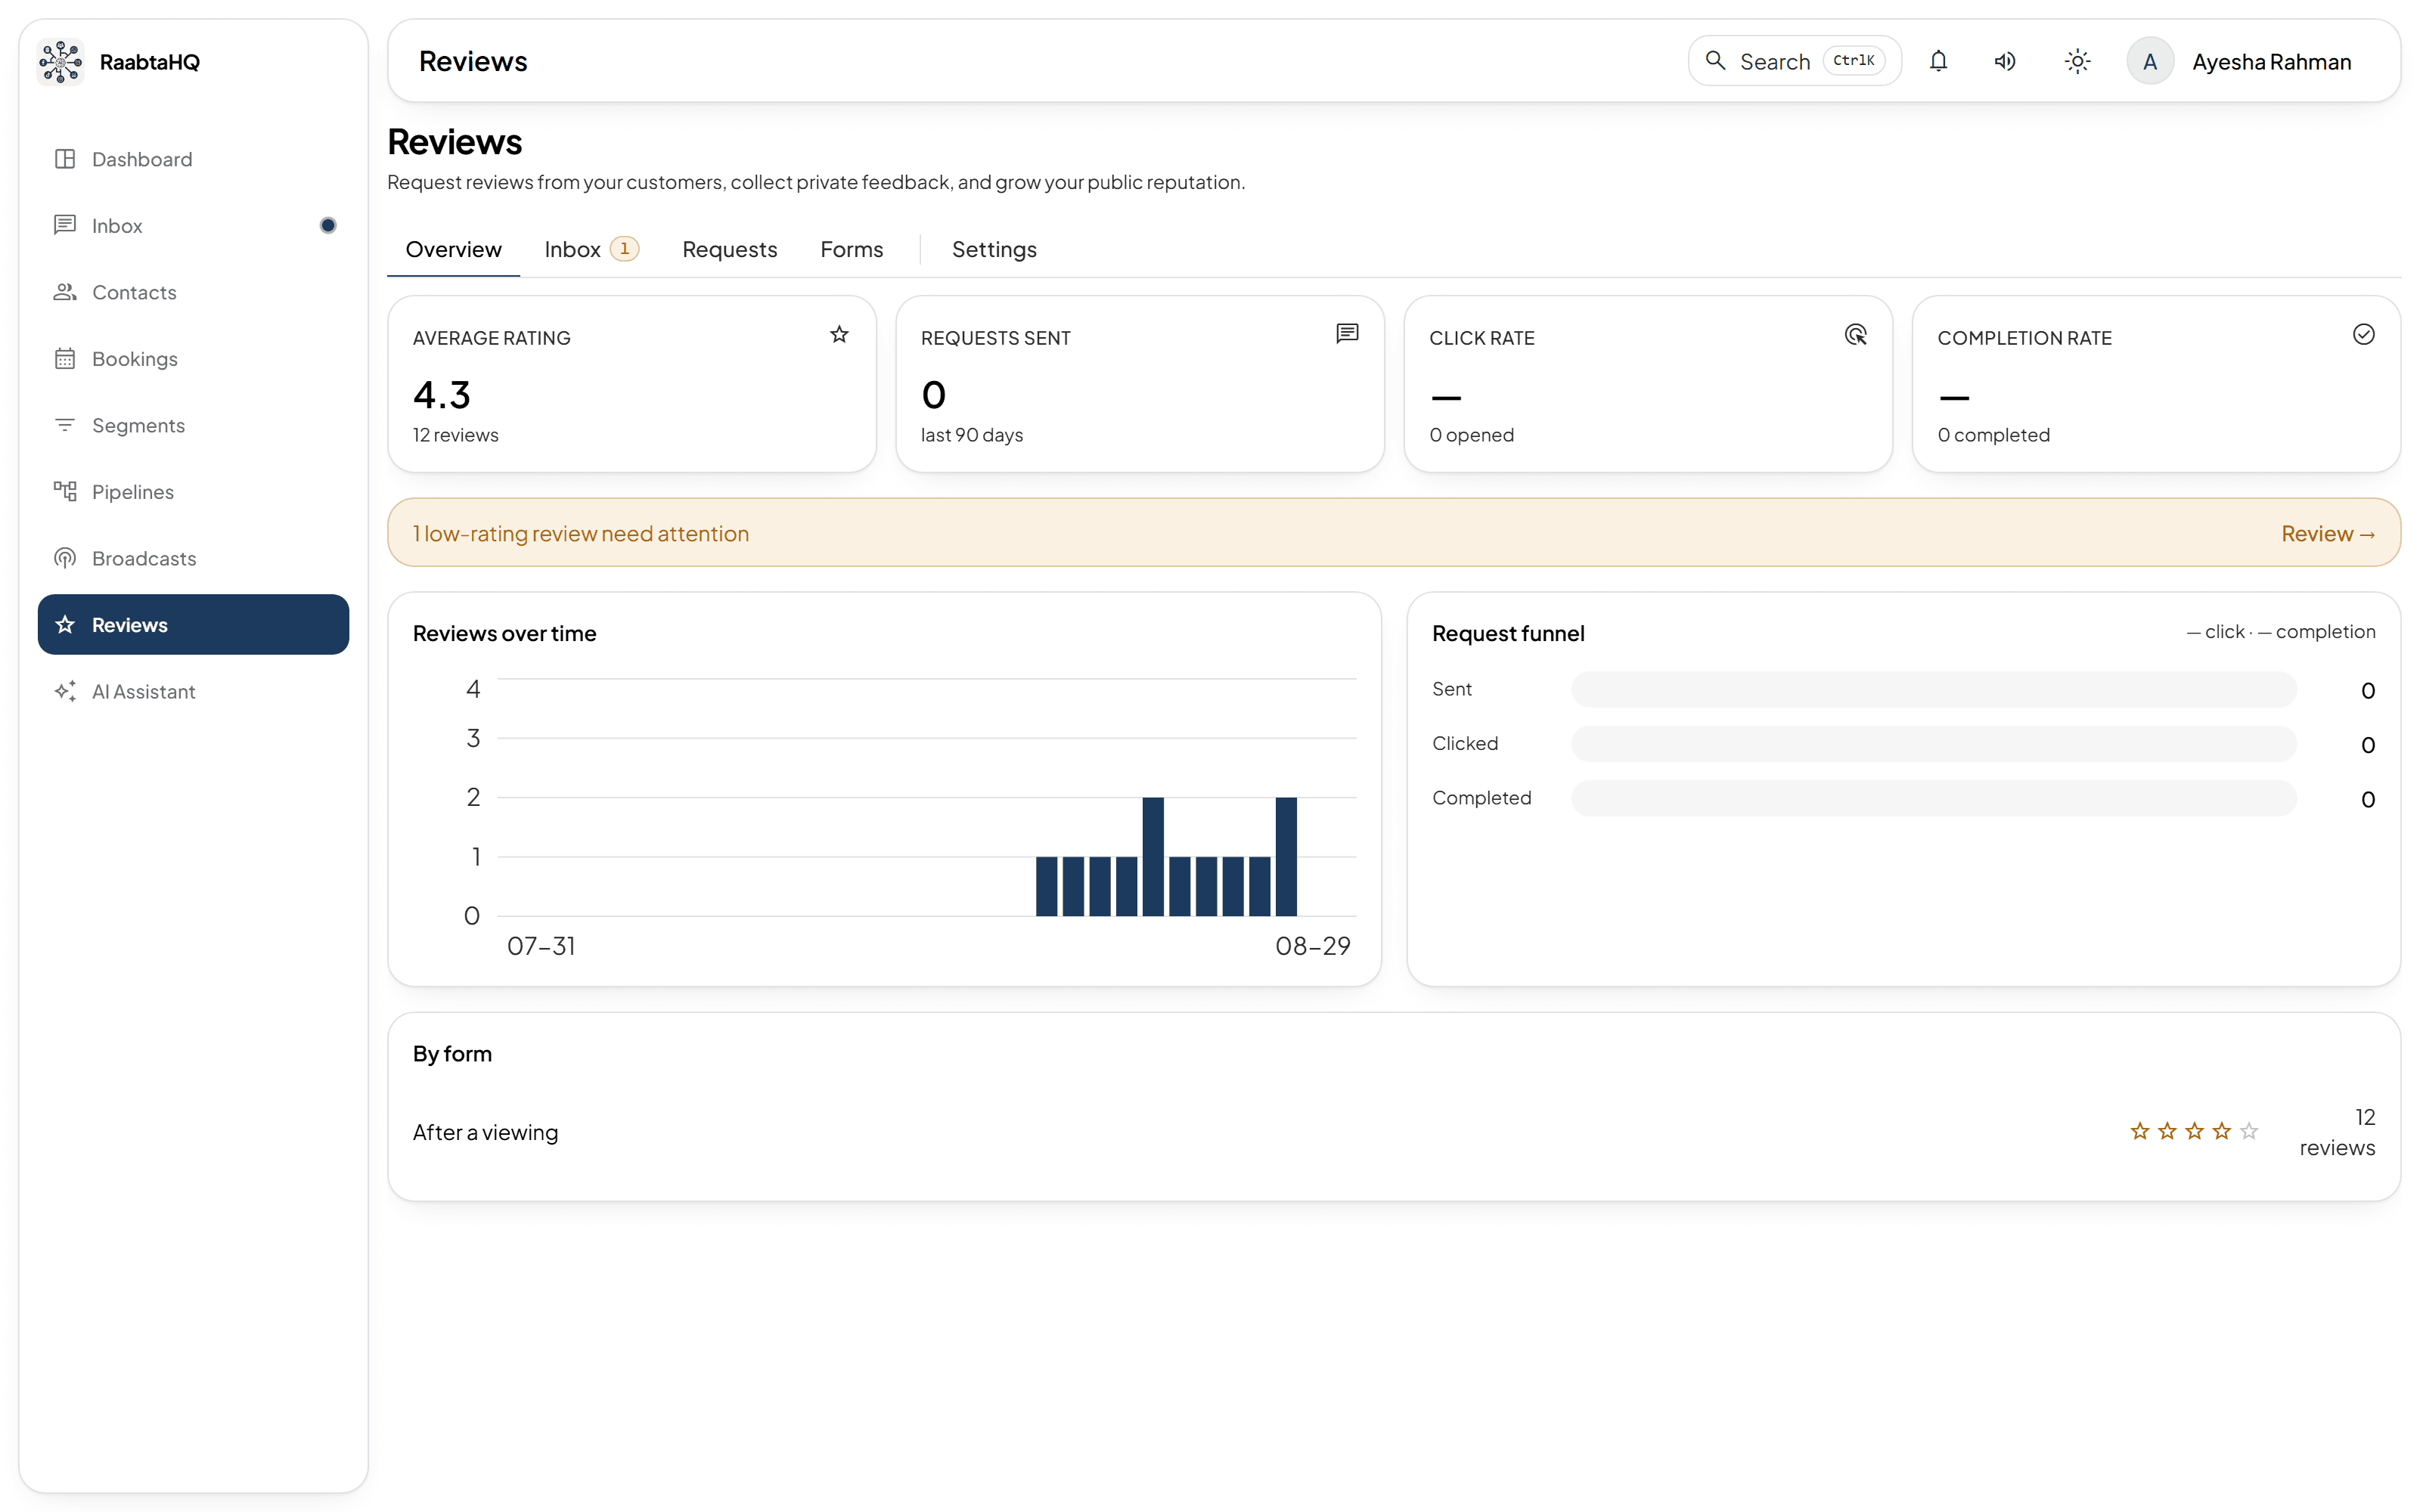2420x1512 pixels.
Task: Click the Review → link in alert banner
Action: coord(2328,534)
